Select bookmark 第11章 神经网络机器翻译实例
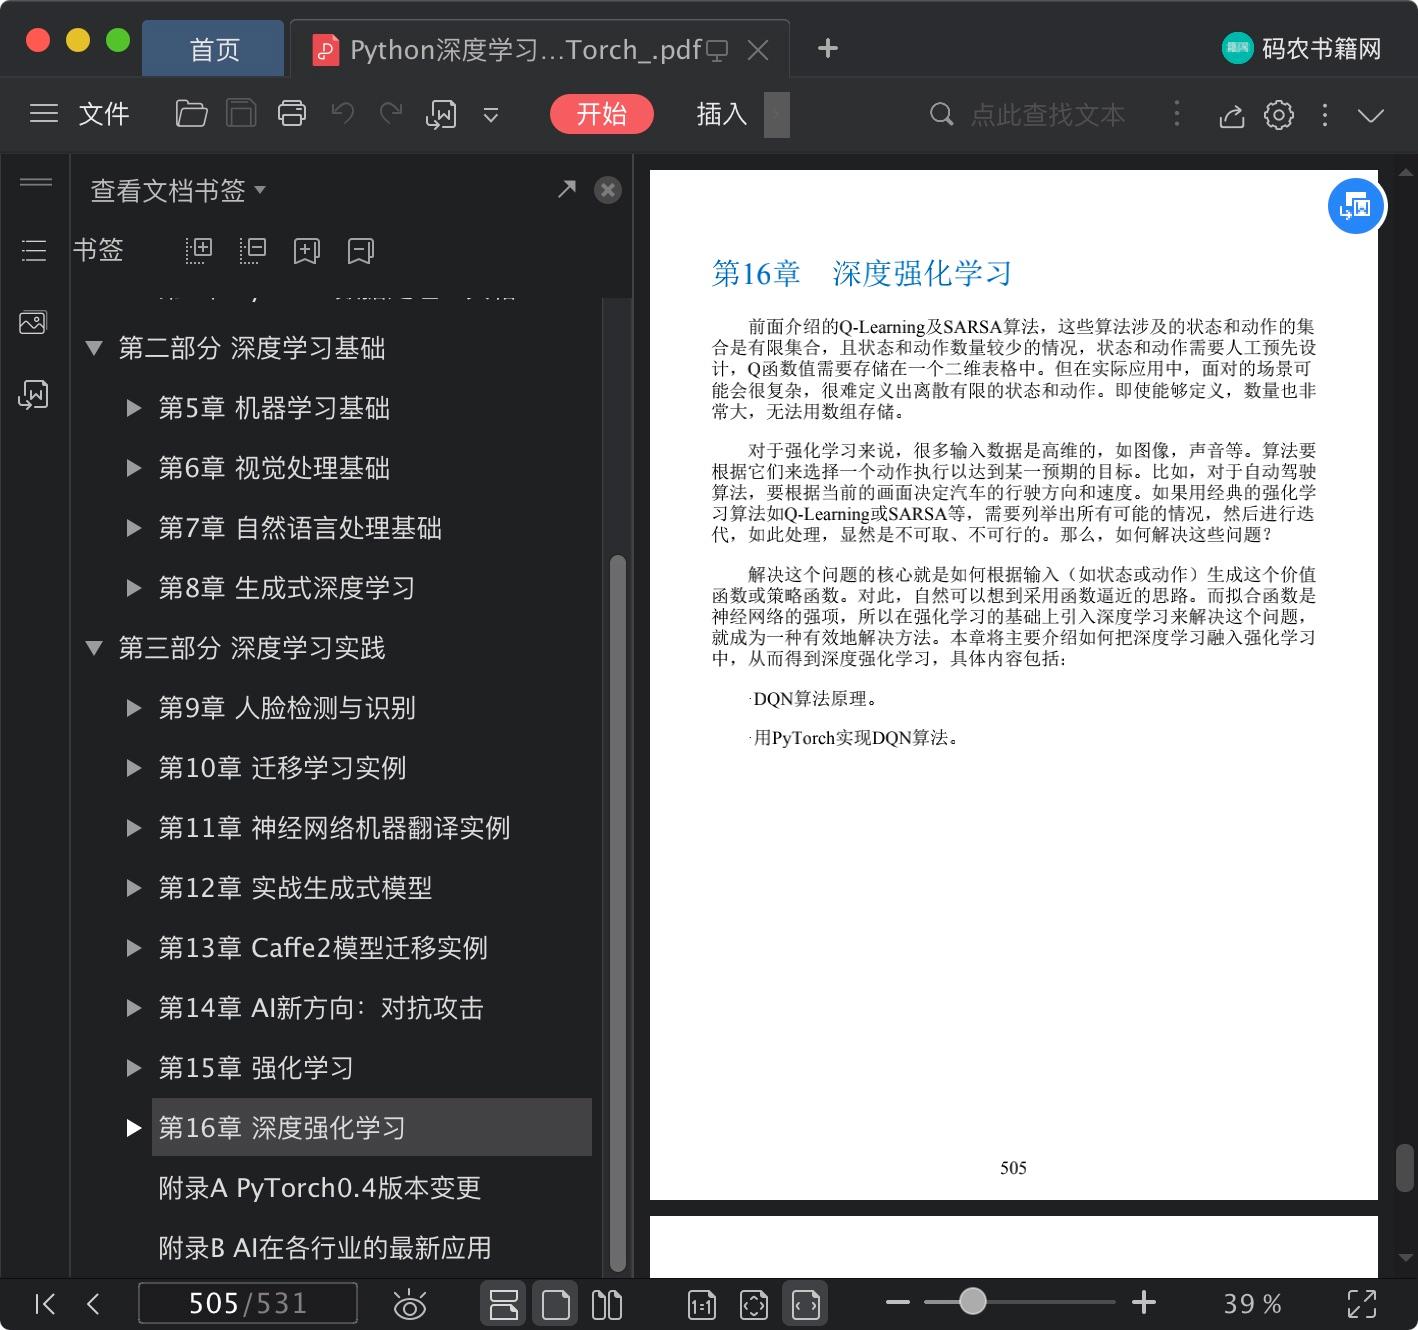This screenshot has height=1330, width=1418. pyautogui.click(x=334, y=828)
